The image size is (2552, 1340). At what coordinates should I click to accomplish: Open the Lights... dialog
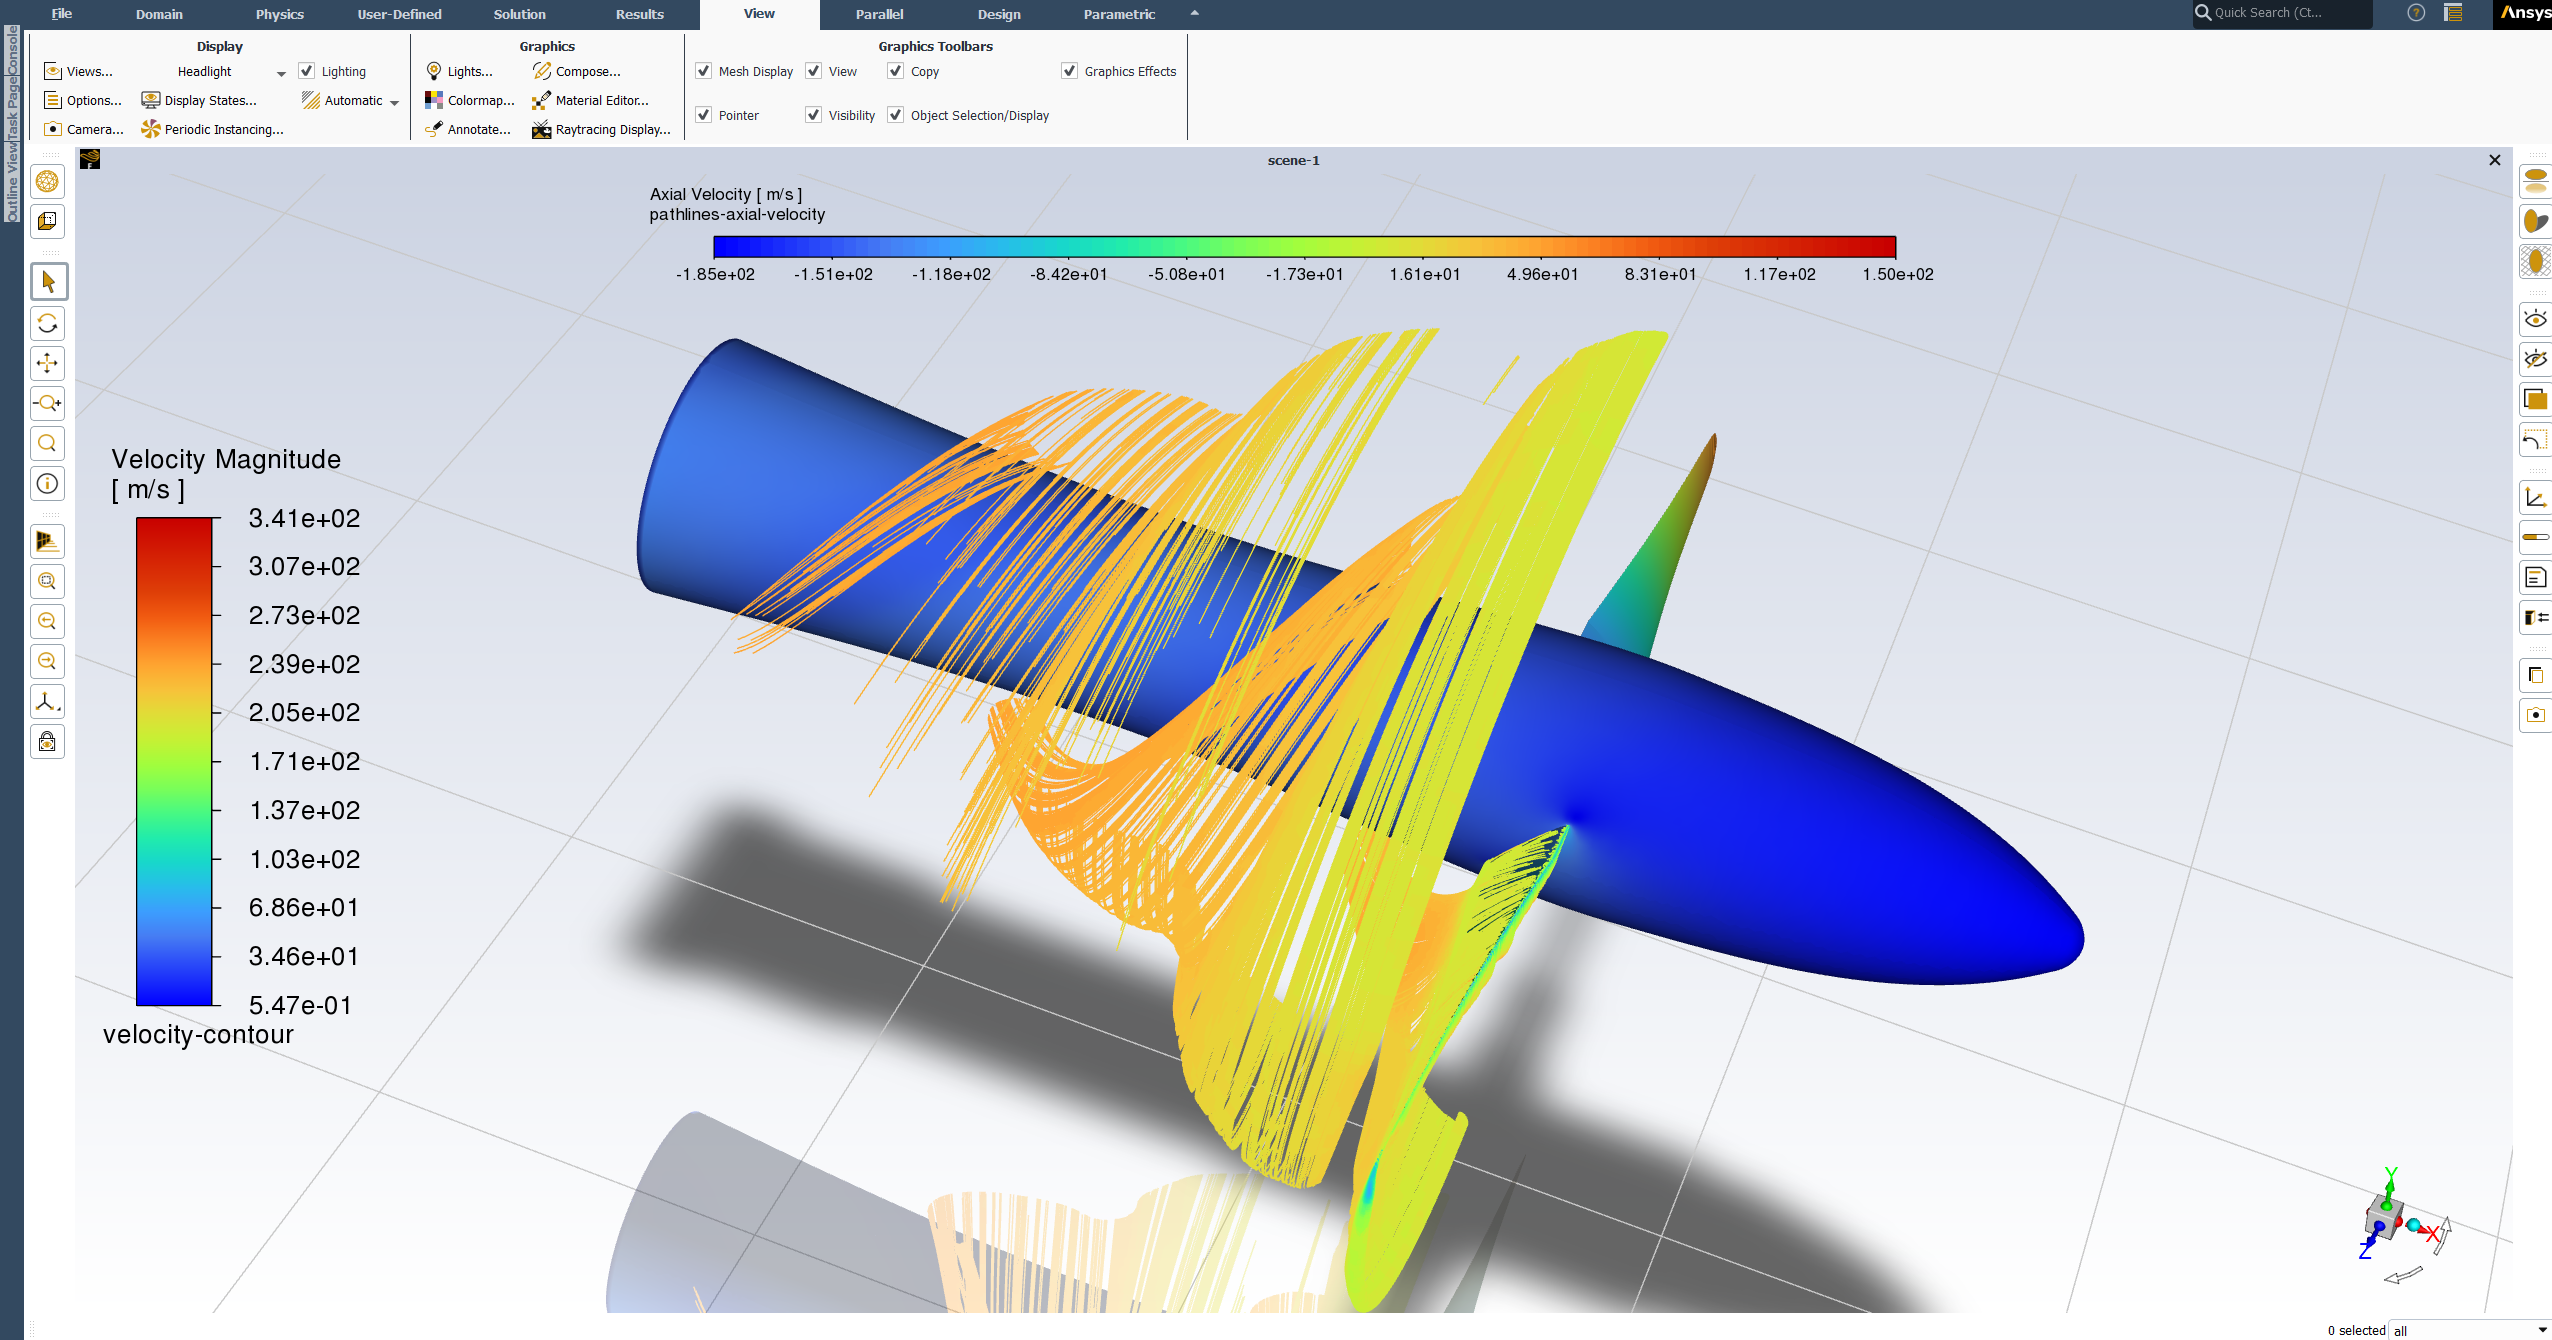click(x=459, y=72)
